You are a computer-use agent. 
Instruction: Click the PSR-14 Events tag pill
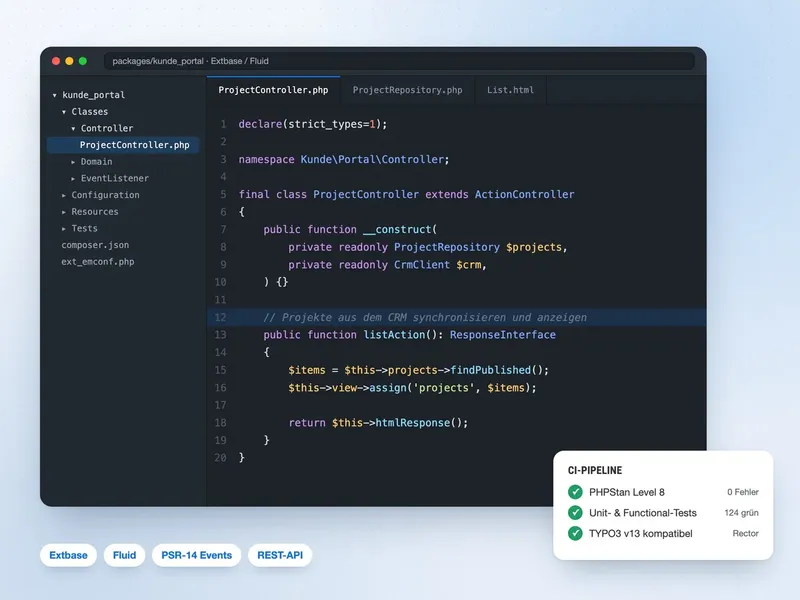(196, 555)
